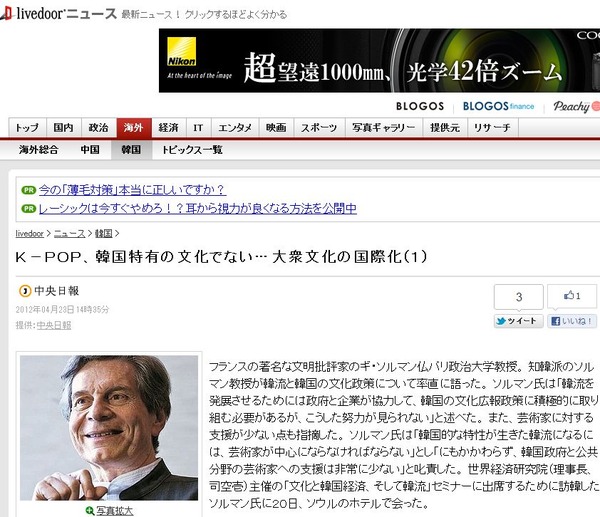Select the スポーツ tab
600x517 pixels.
coord(320,127)
